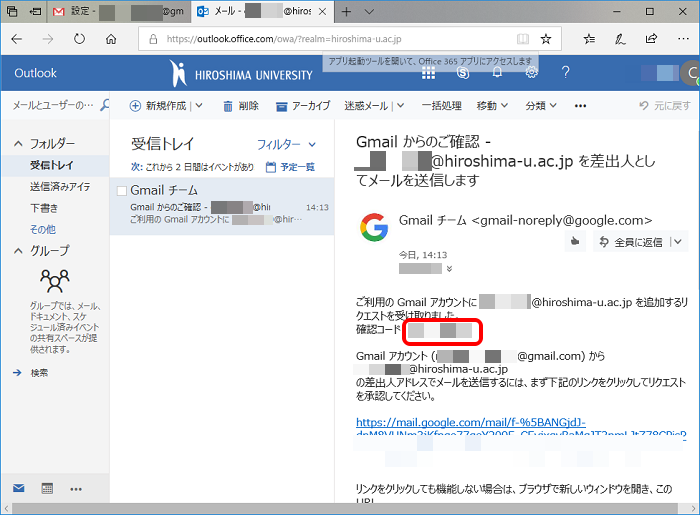This screenshot has width=700, height=515.
Task: Close the Outlook mail tab
Action: pos(322,12)
